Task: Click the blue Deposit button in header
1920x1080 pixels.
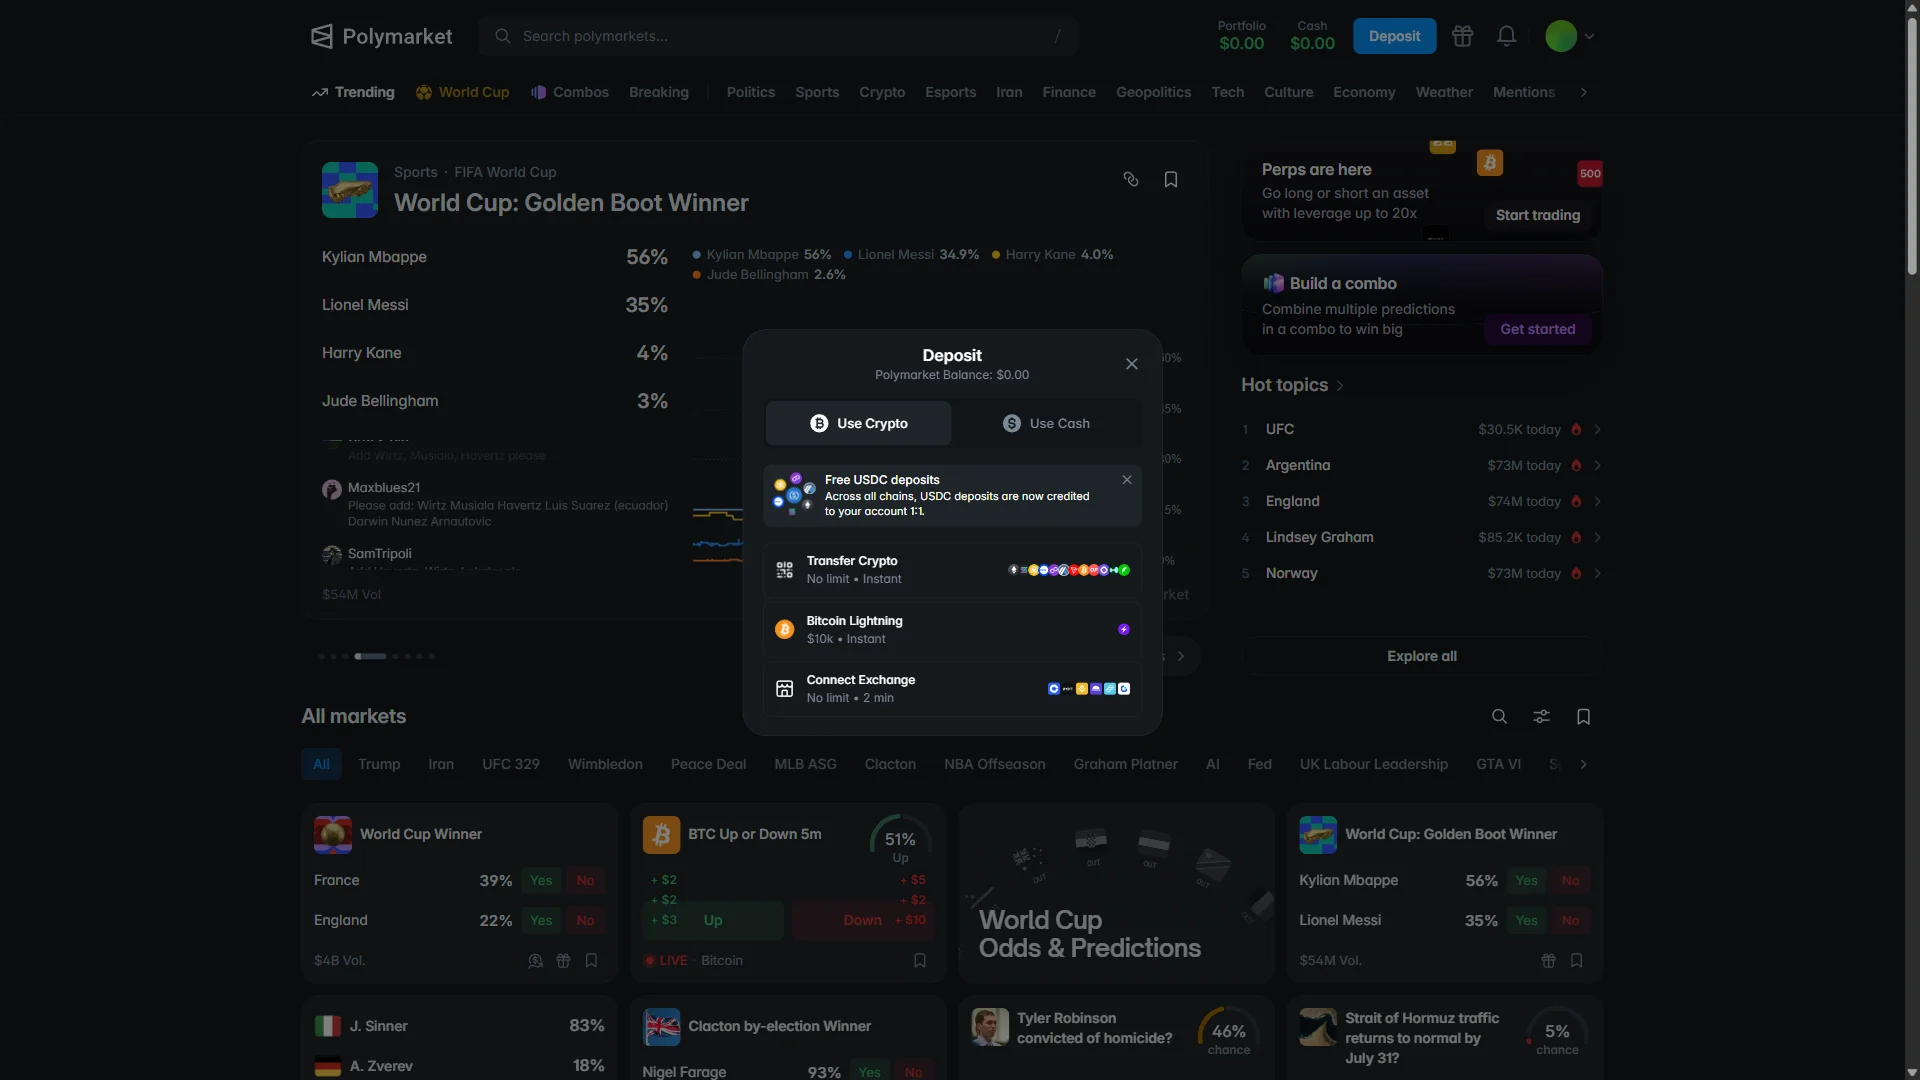Action: pyautogui.click(x=1394, y=36)
